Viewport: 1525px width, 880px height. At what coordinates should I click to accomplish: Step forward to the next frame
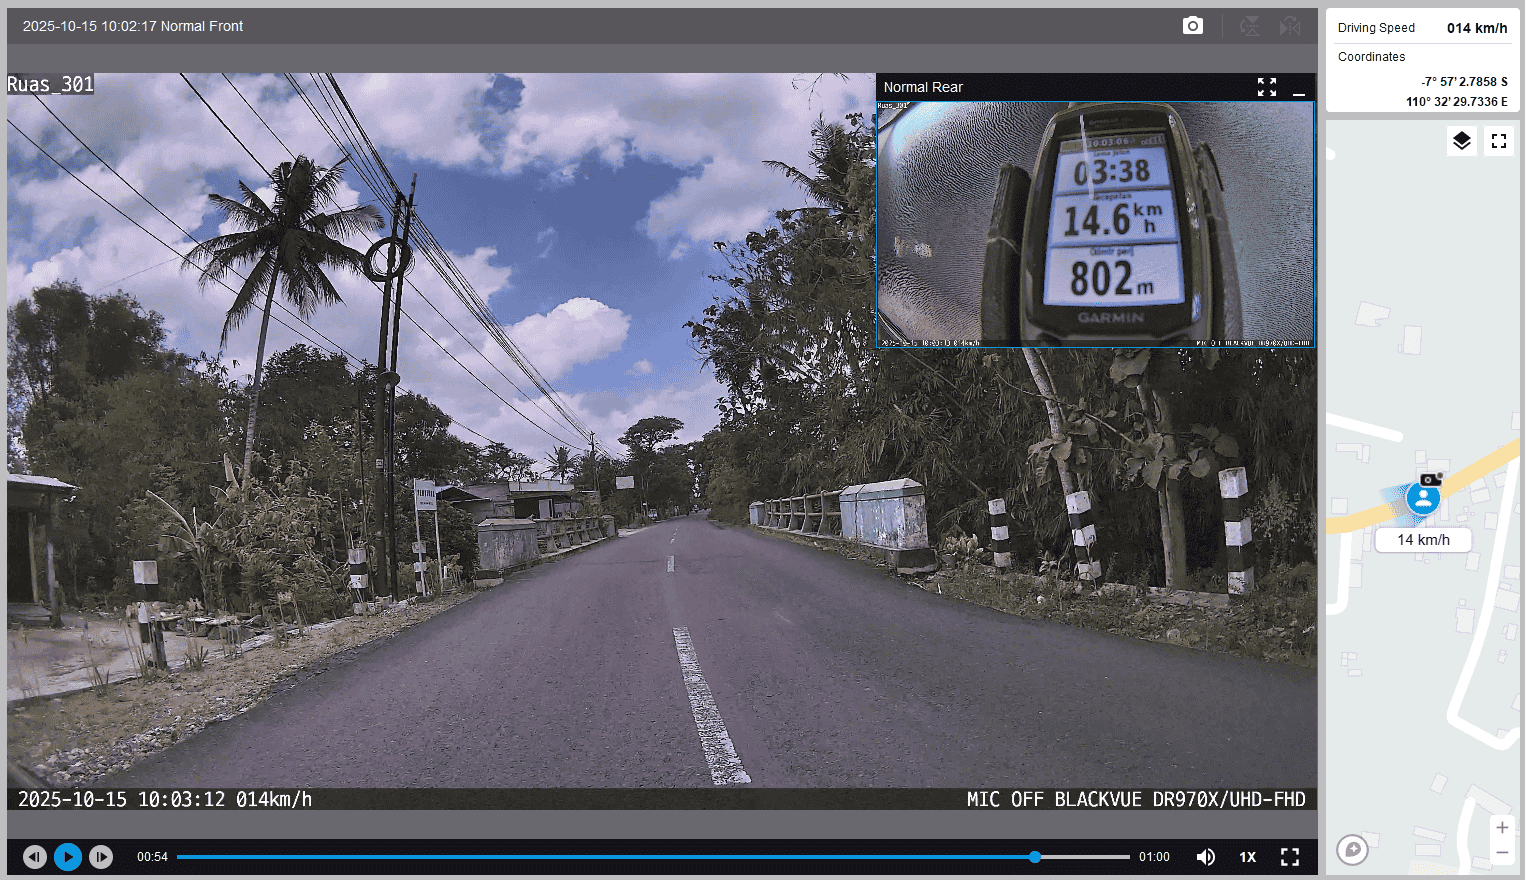[x=101, y=857]
